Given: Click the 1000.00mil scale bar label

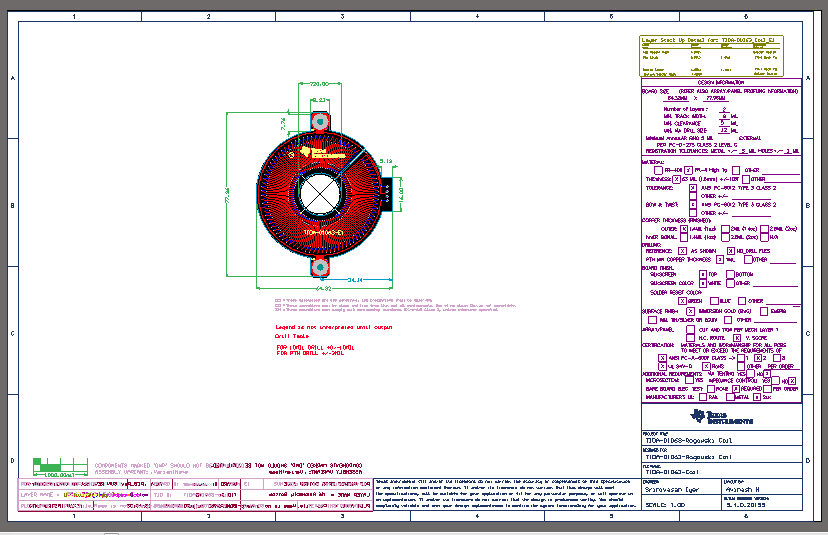Looking at the screenshot, I should [60, 475].
